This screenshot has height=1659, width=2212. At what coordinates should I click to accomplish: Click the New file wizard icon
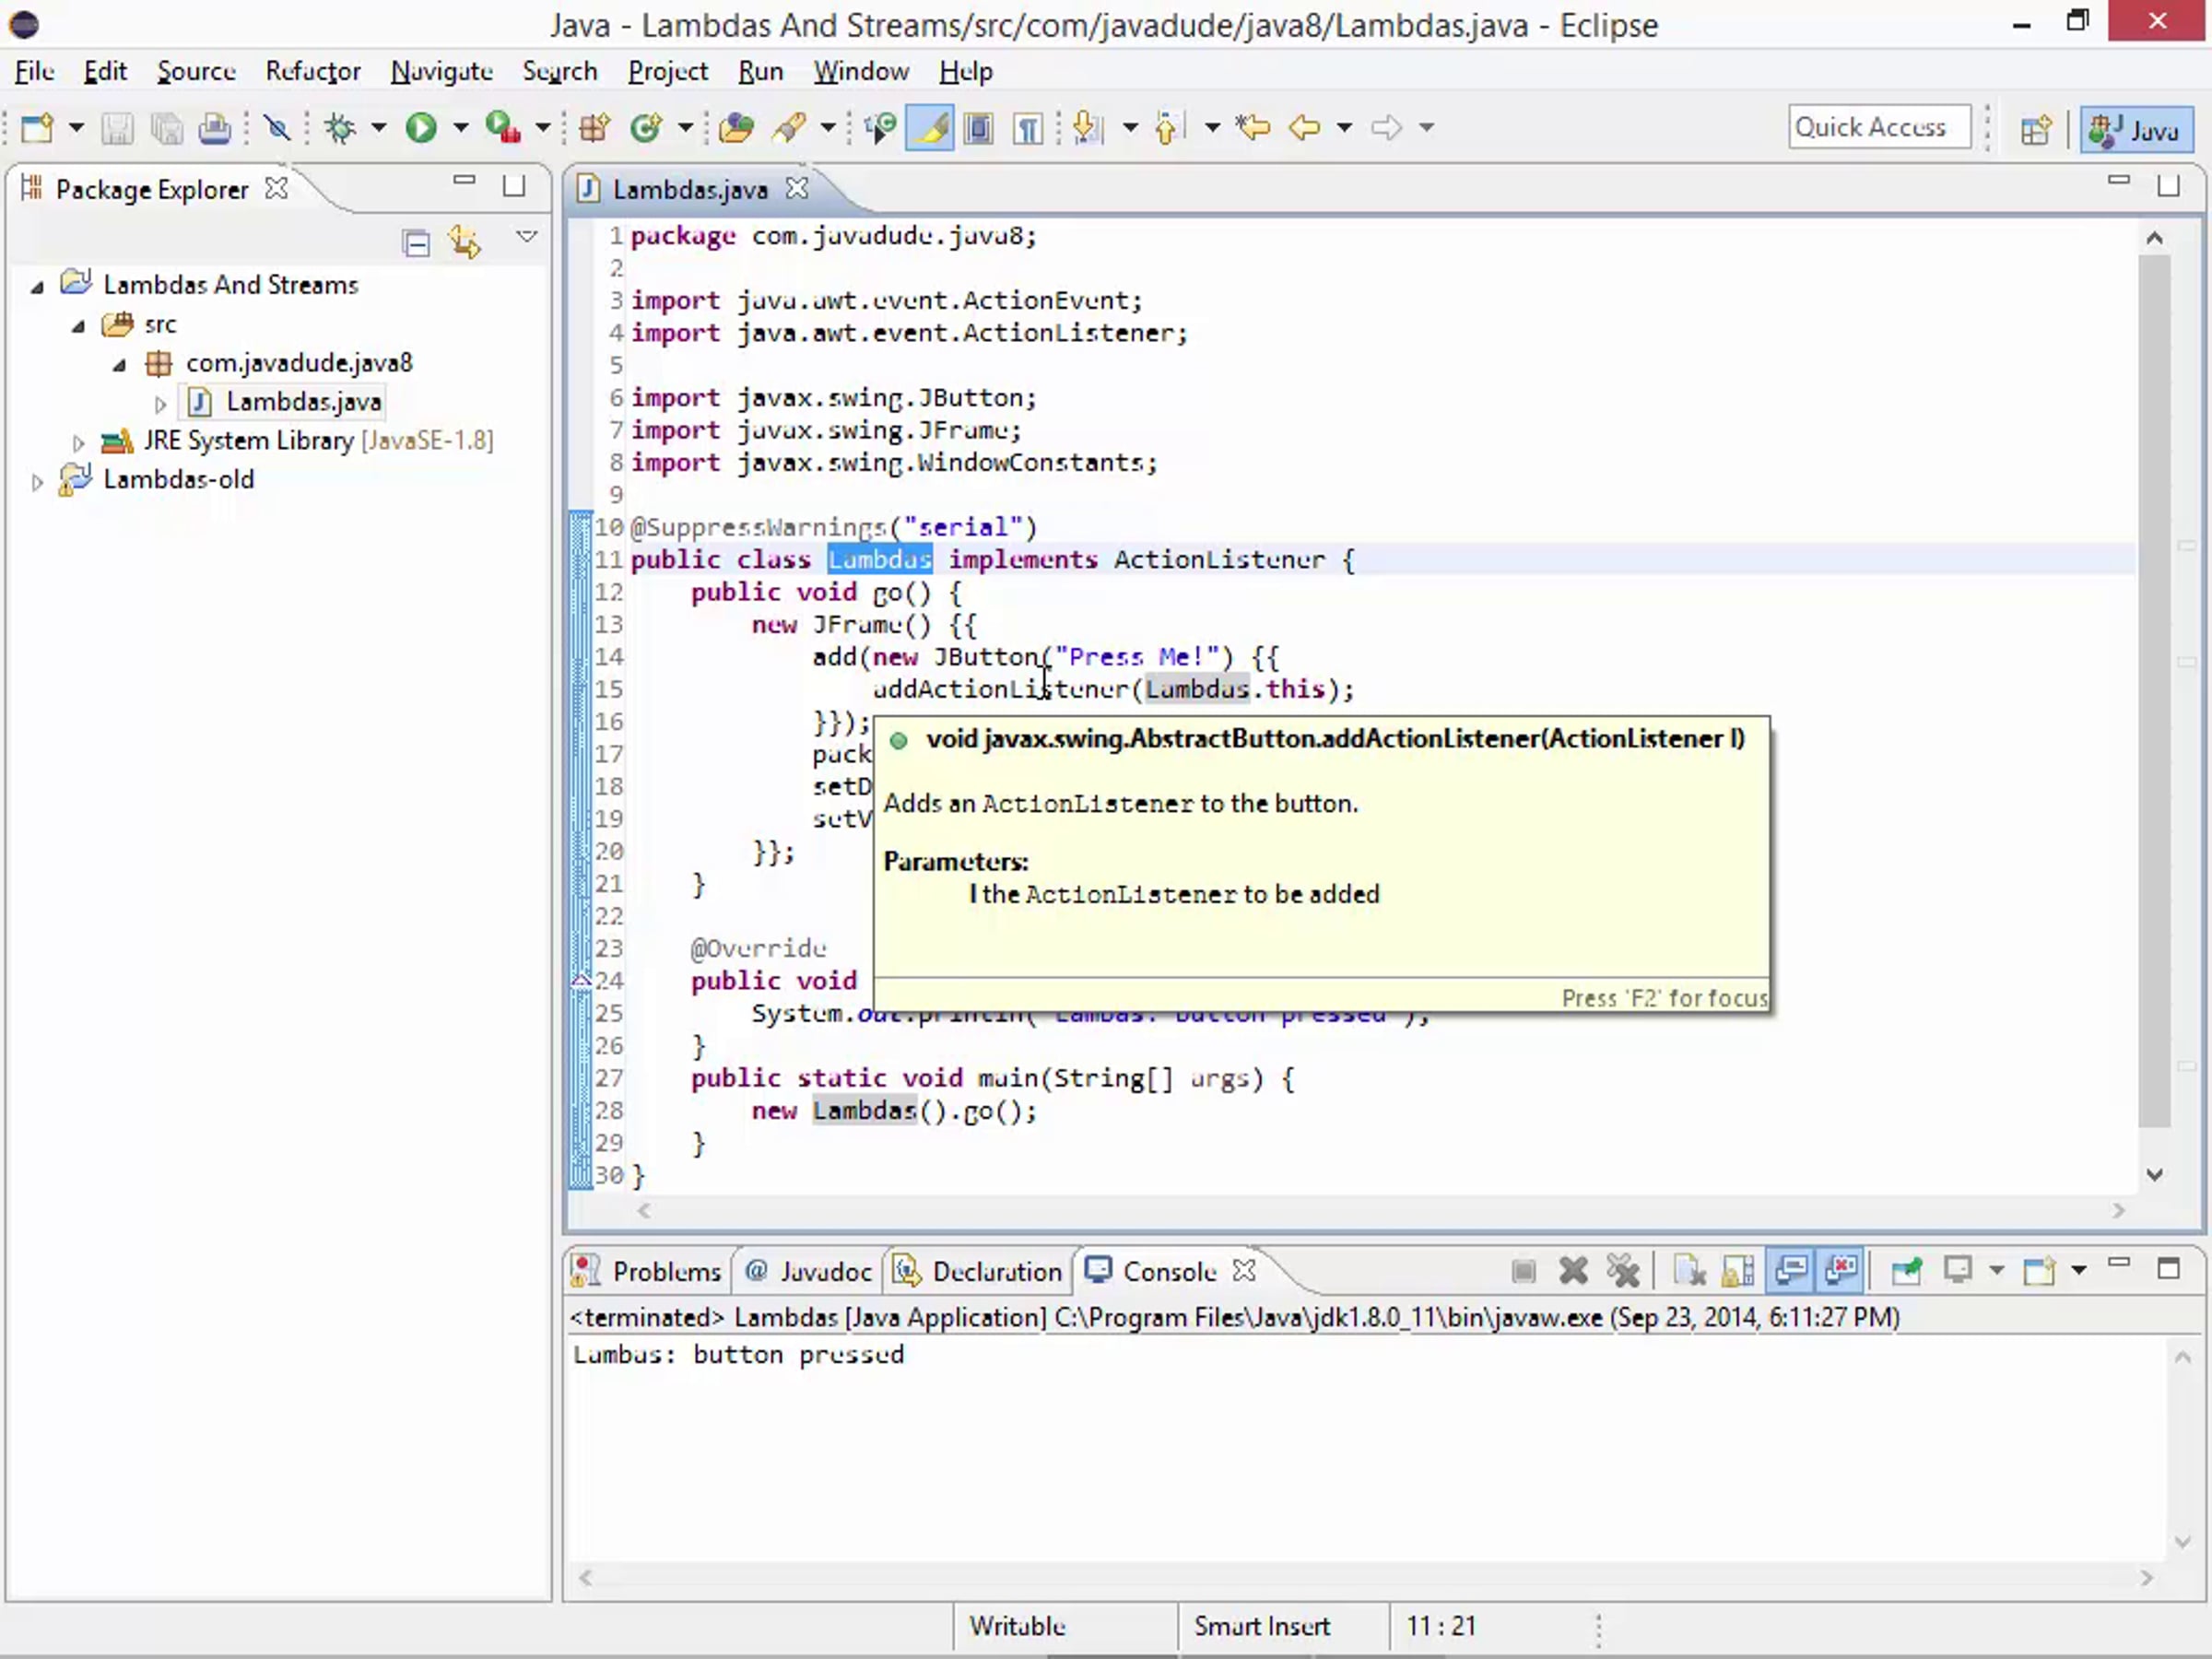(x=37, y=128)
